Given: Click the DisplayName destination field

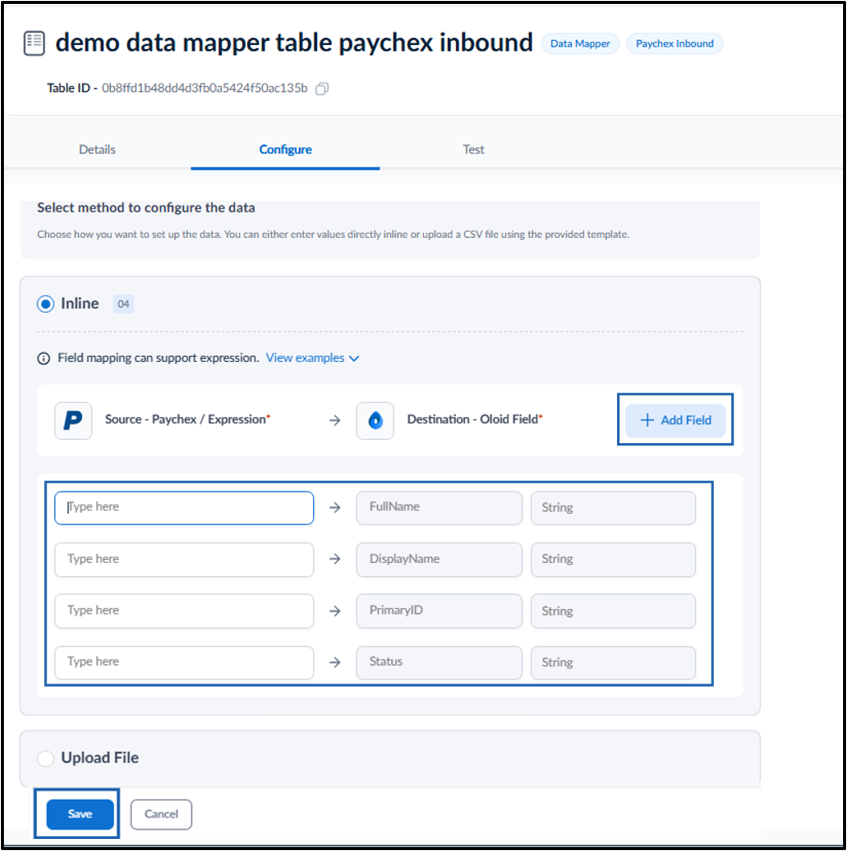Looking at the screenshot, I should pyautogui.click(x=439, y=560).
